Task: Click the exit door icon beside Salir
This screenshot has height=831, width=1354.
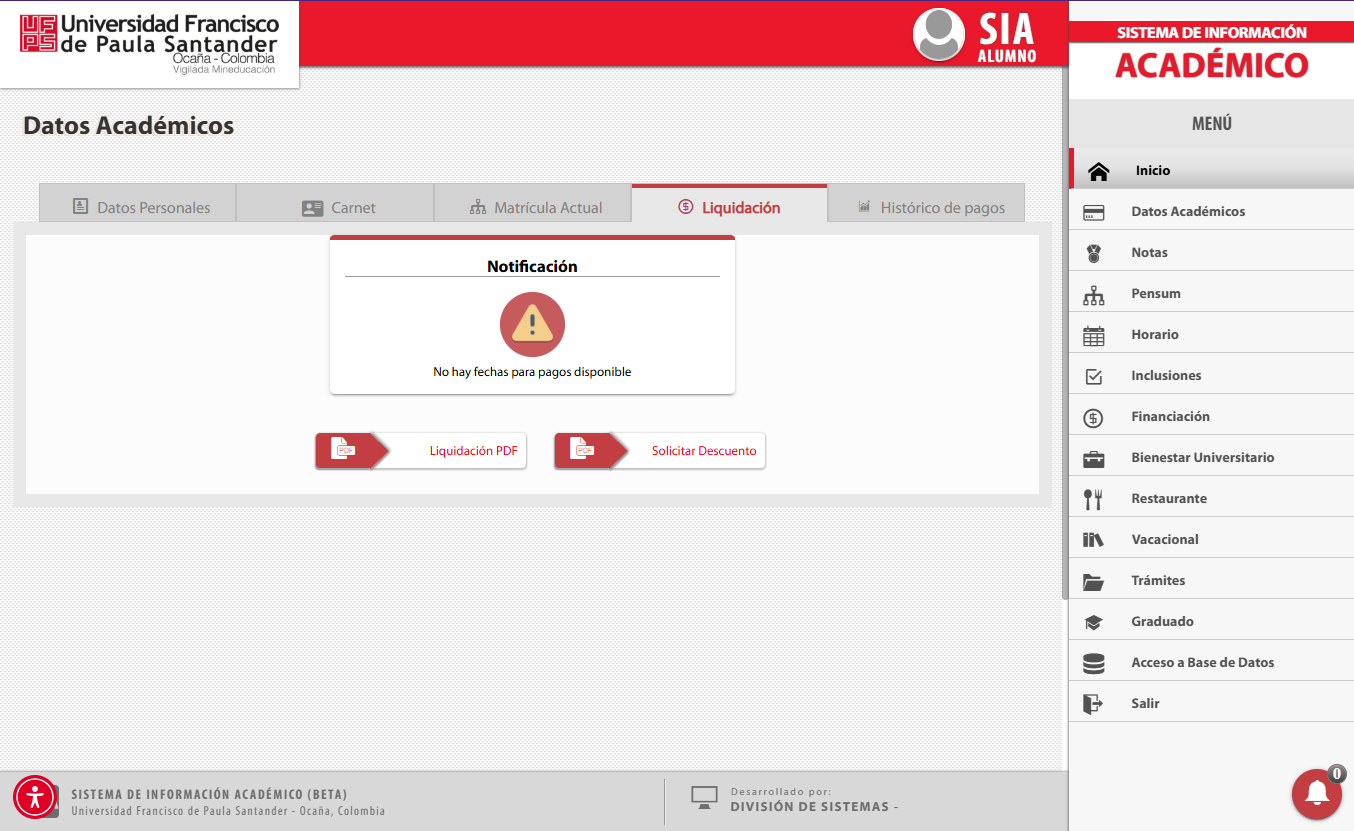Action: [1093, 704]
